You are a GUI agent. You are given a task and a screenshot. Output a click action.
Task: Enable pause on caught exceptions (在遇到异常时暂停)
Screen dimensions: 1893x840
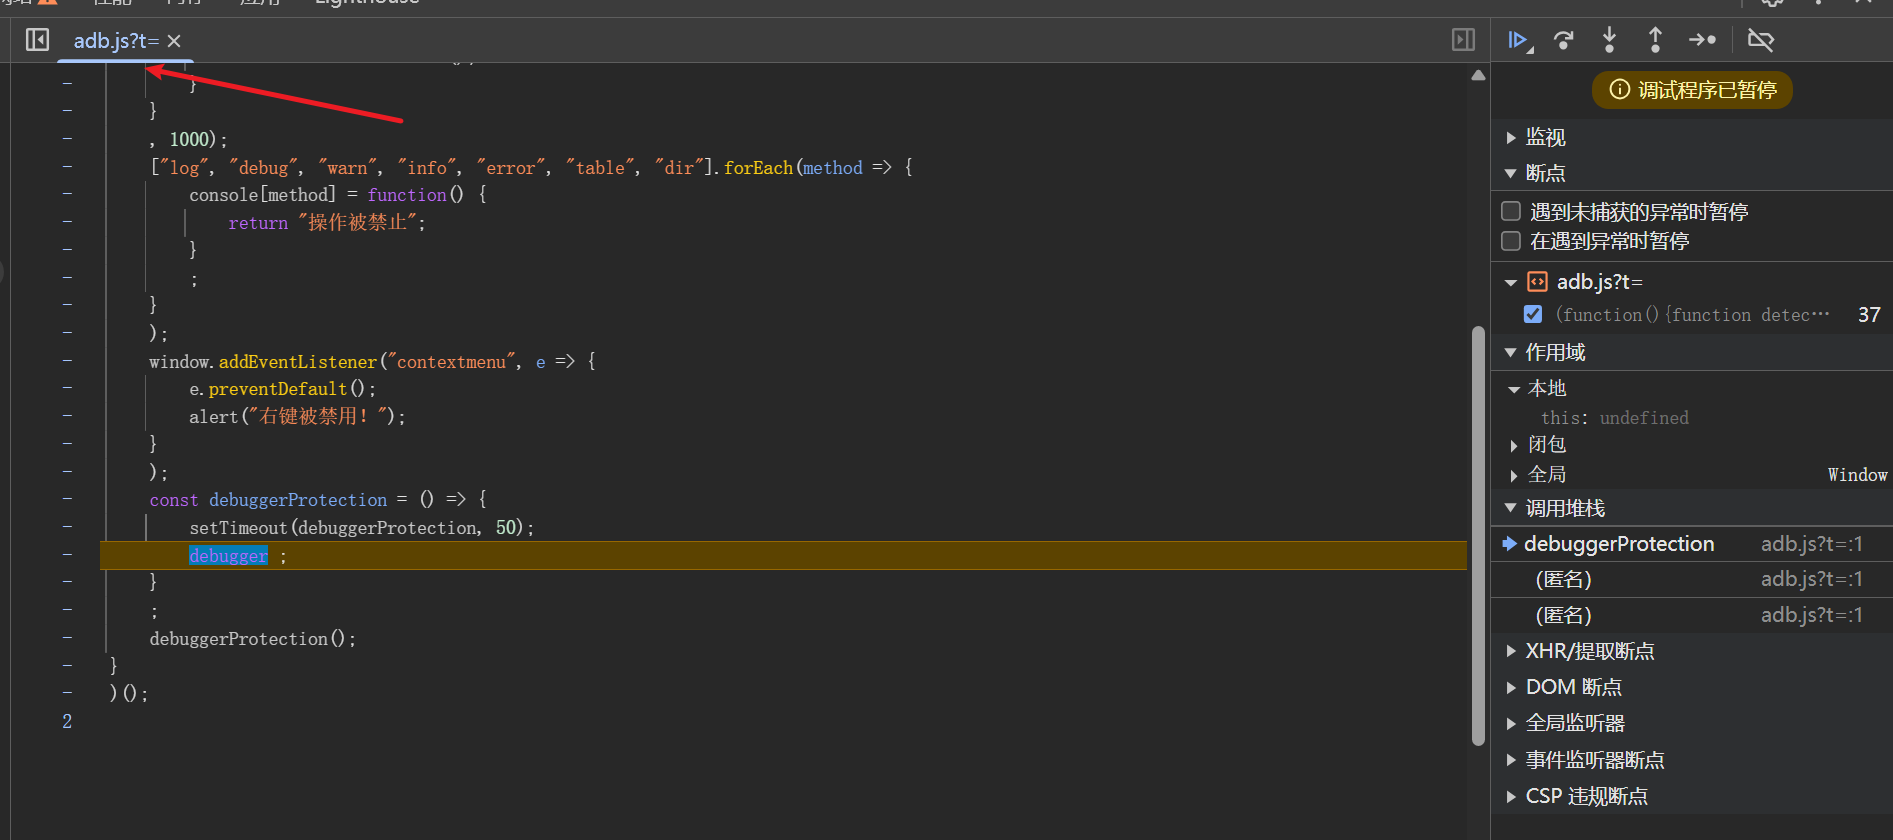[x=1511, y=241]
